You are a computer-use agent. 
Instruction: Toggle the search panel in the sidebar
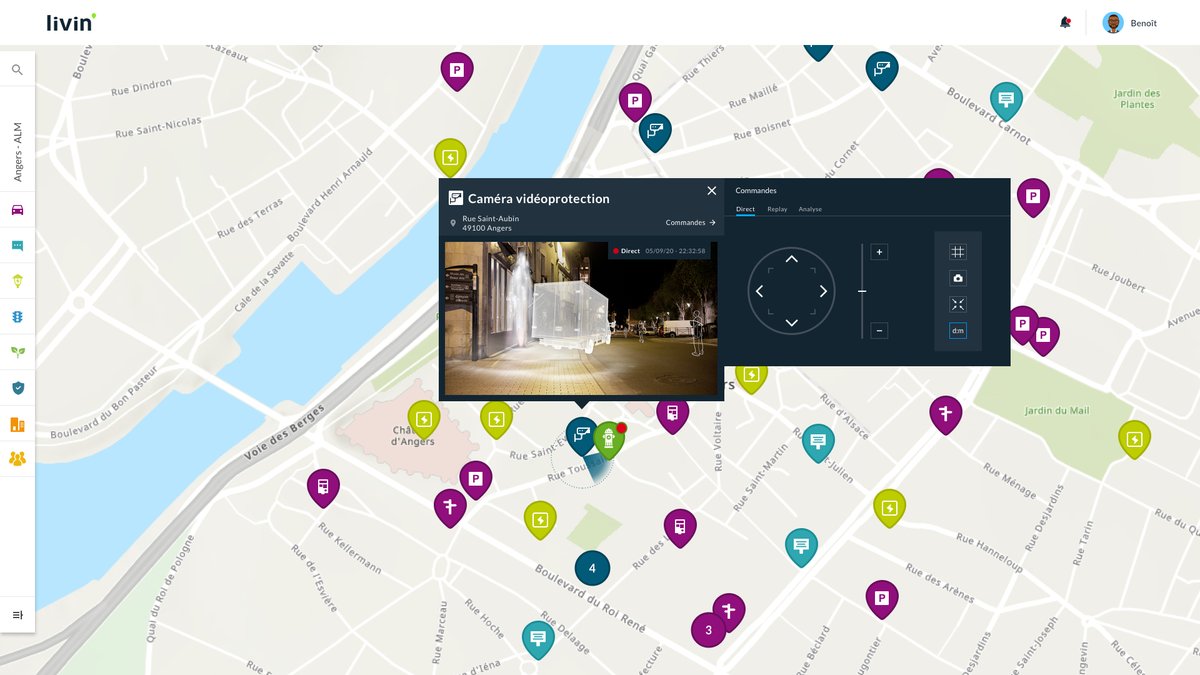(x=16, y=69)
